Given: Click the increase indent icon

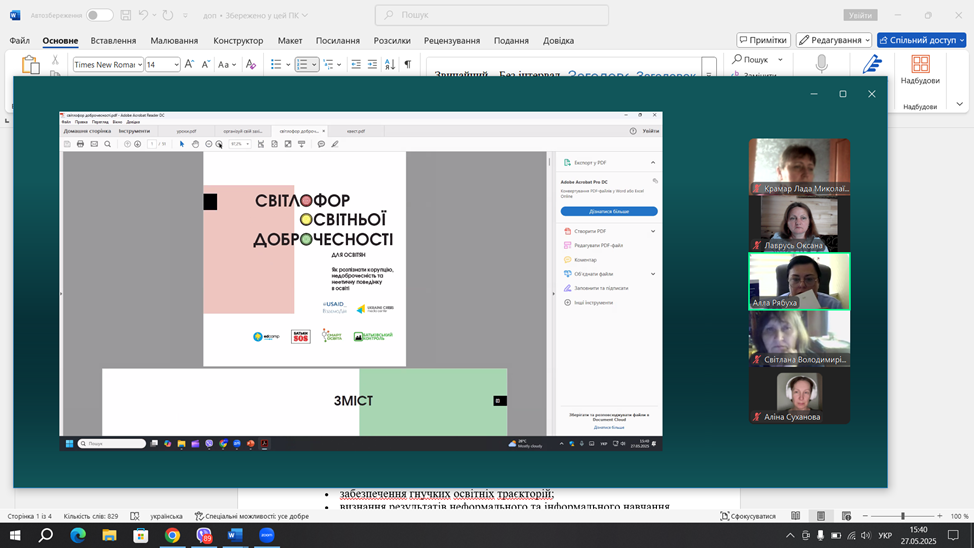Looking at the screenshot, I should (x=372, y=64).
